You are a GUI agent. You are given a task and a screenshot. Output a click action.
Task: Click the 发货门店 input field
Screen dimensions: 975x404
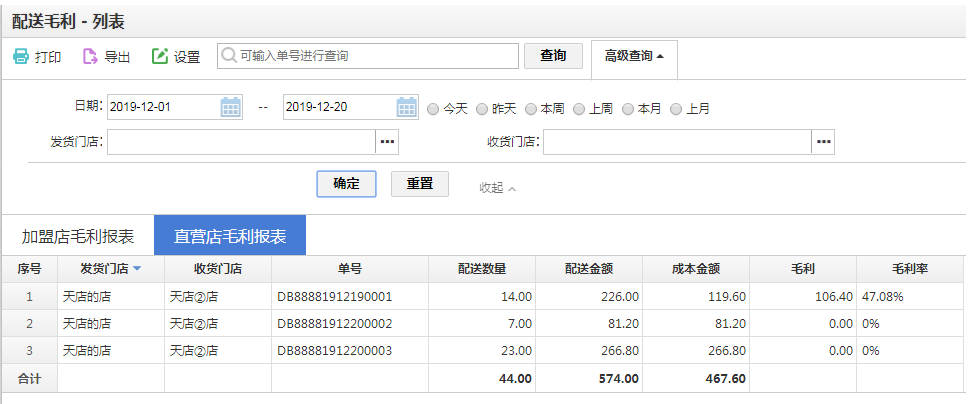tap(241, 142)
